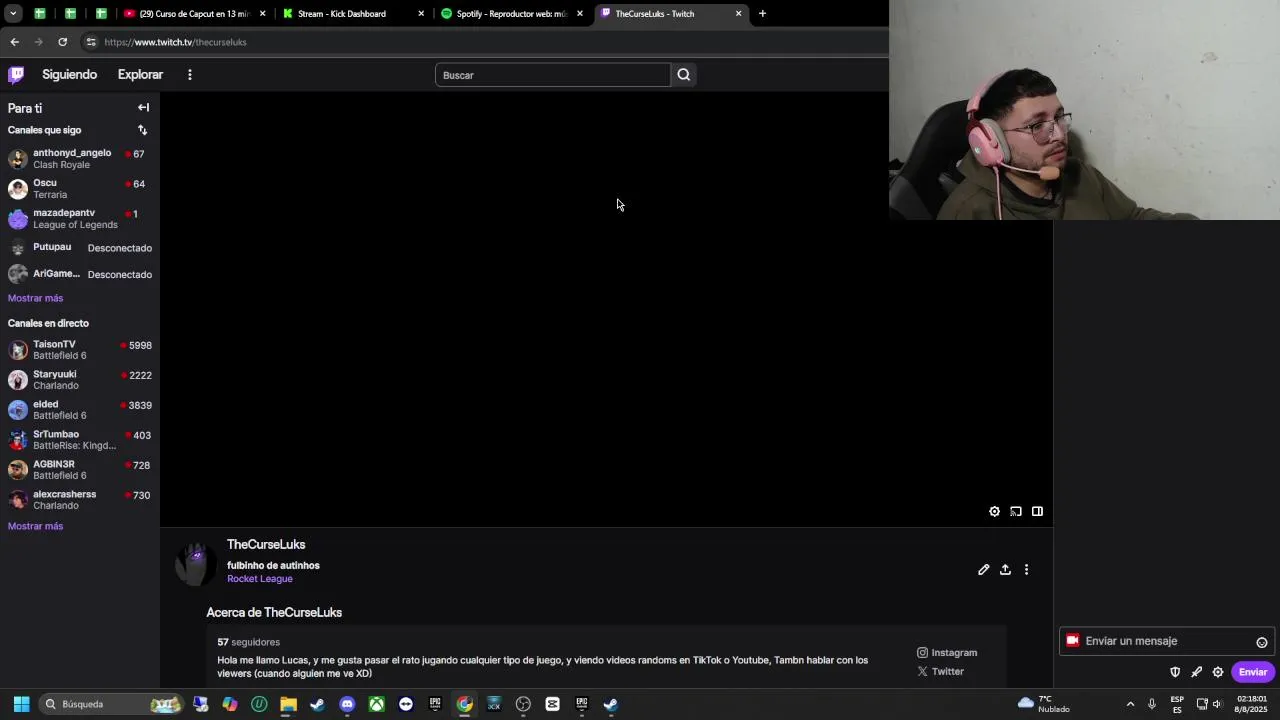1280x720 pixels.
Task: Edit stream info with the pencil icon
Action: pyautogui.click(x=984, y=569)
